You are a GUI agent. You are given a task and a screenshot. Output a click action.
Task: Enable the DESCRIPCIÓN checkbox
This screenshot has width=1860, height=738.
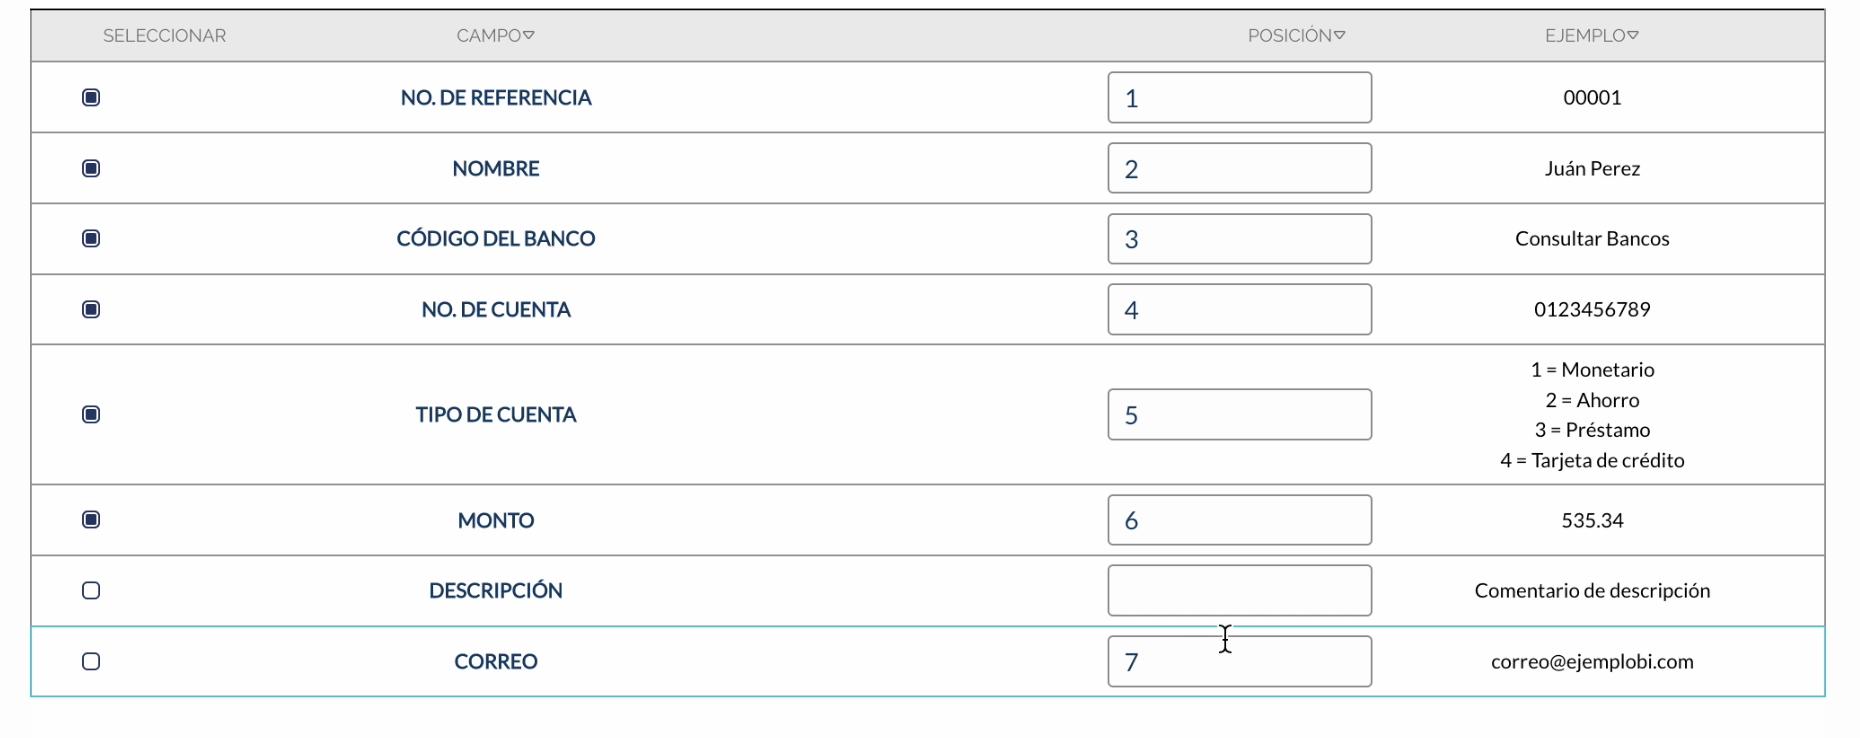(x=91, y=591)
